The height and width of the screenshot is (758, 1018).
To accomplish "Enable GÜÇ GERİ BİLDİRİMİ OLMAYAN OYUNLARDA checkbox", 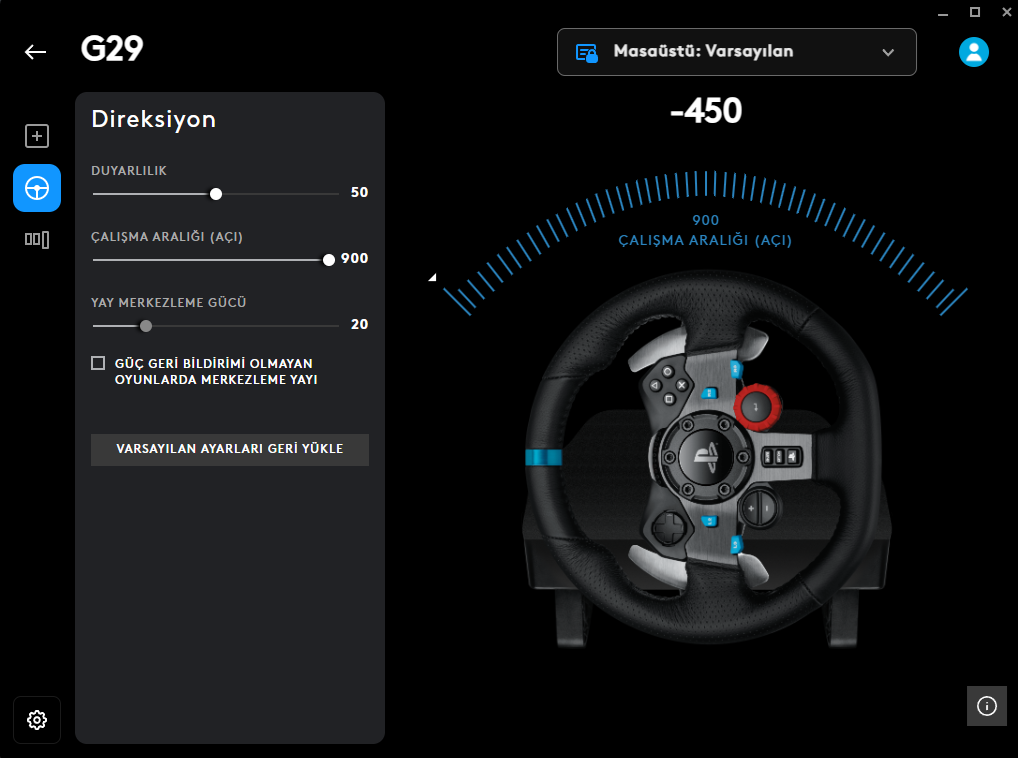I will (98, 363).
